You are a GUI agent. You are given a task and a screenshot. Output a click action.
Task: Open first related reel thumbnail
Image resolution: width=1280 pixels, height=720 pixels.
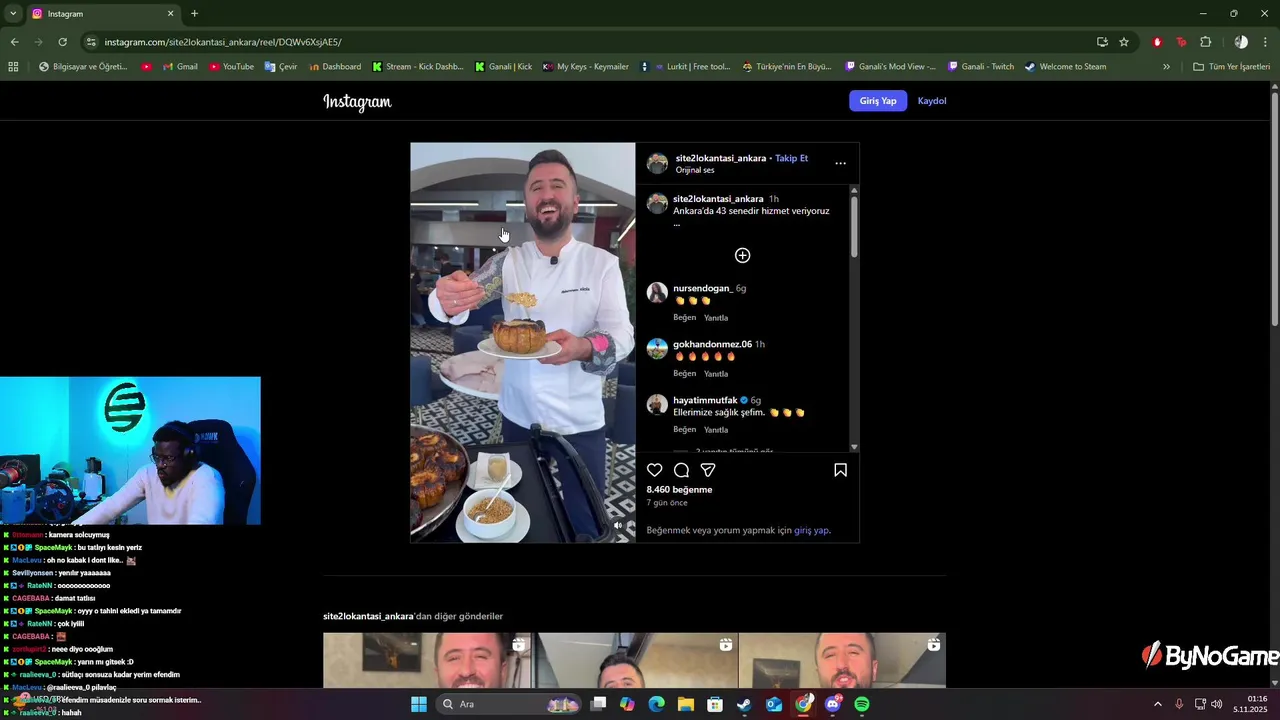[427, 660]
